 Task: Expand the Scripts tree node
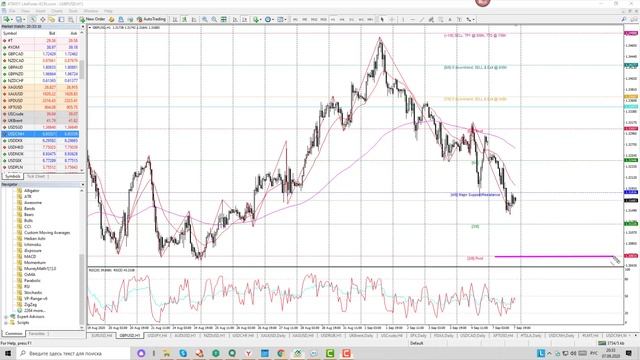click(7, 322)
